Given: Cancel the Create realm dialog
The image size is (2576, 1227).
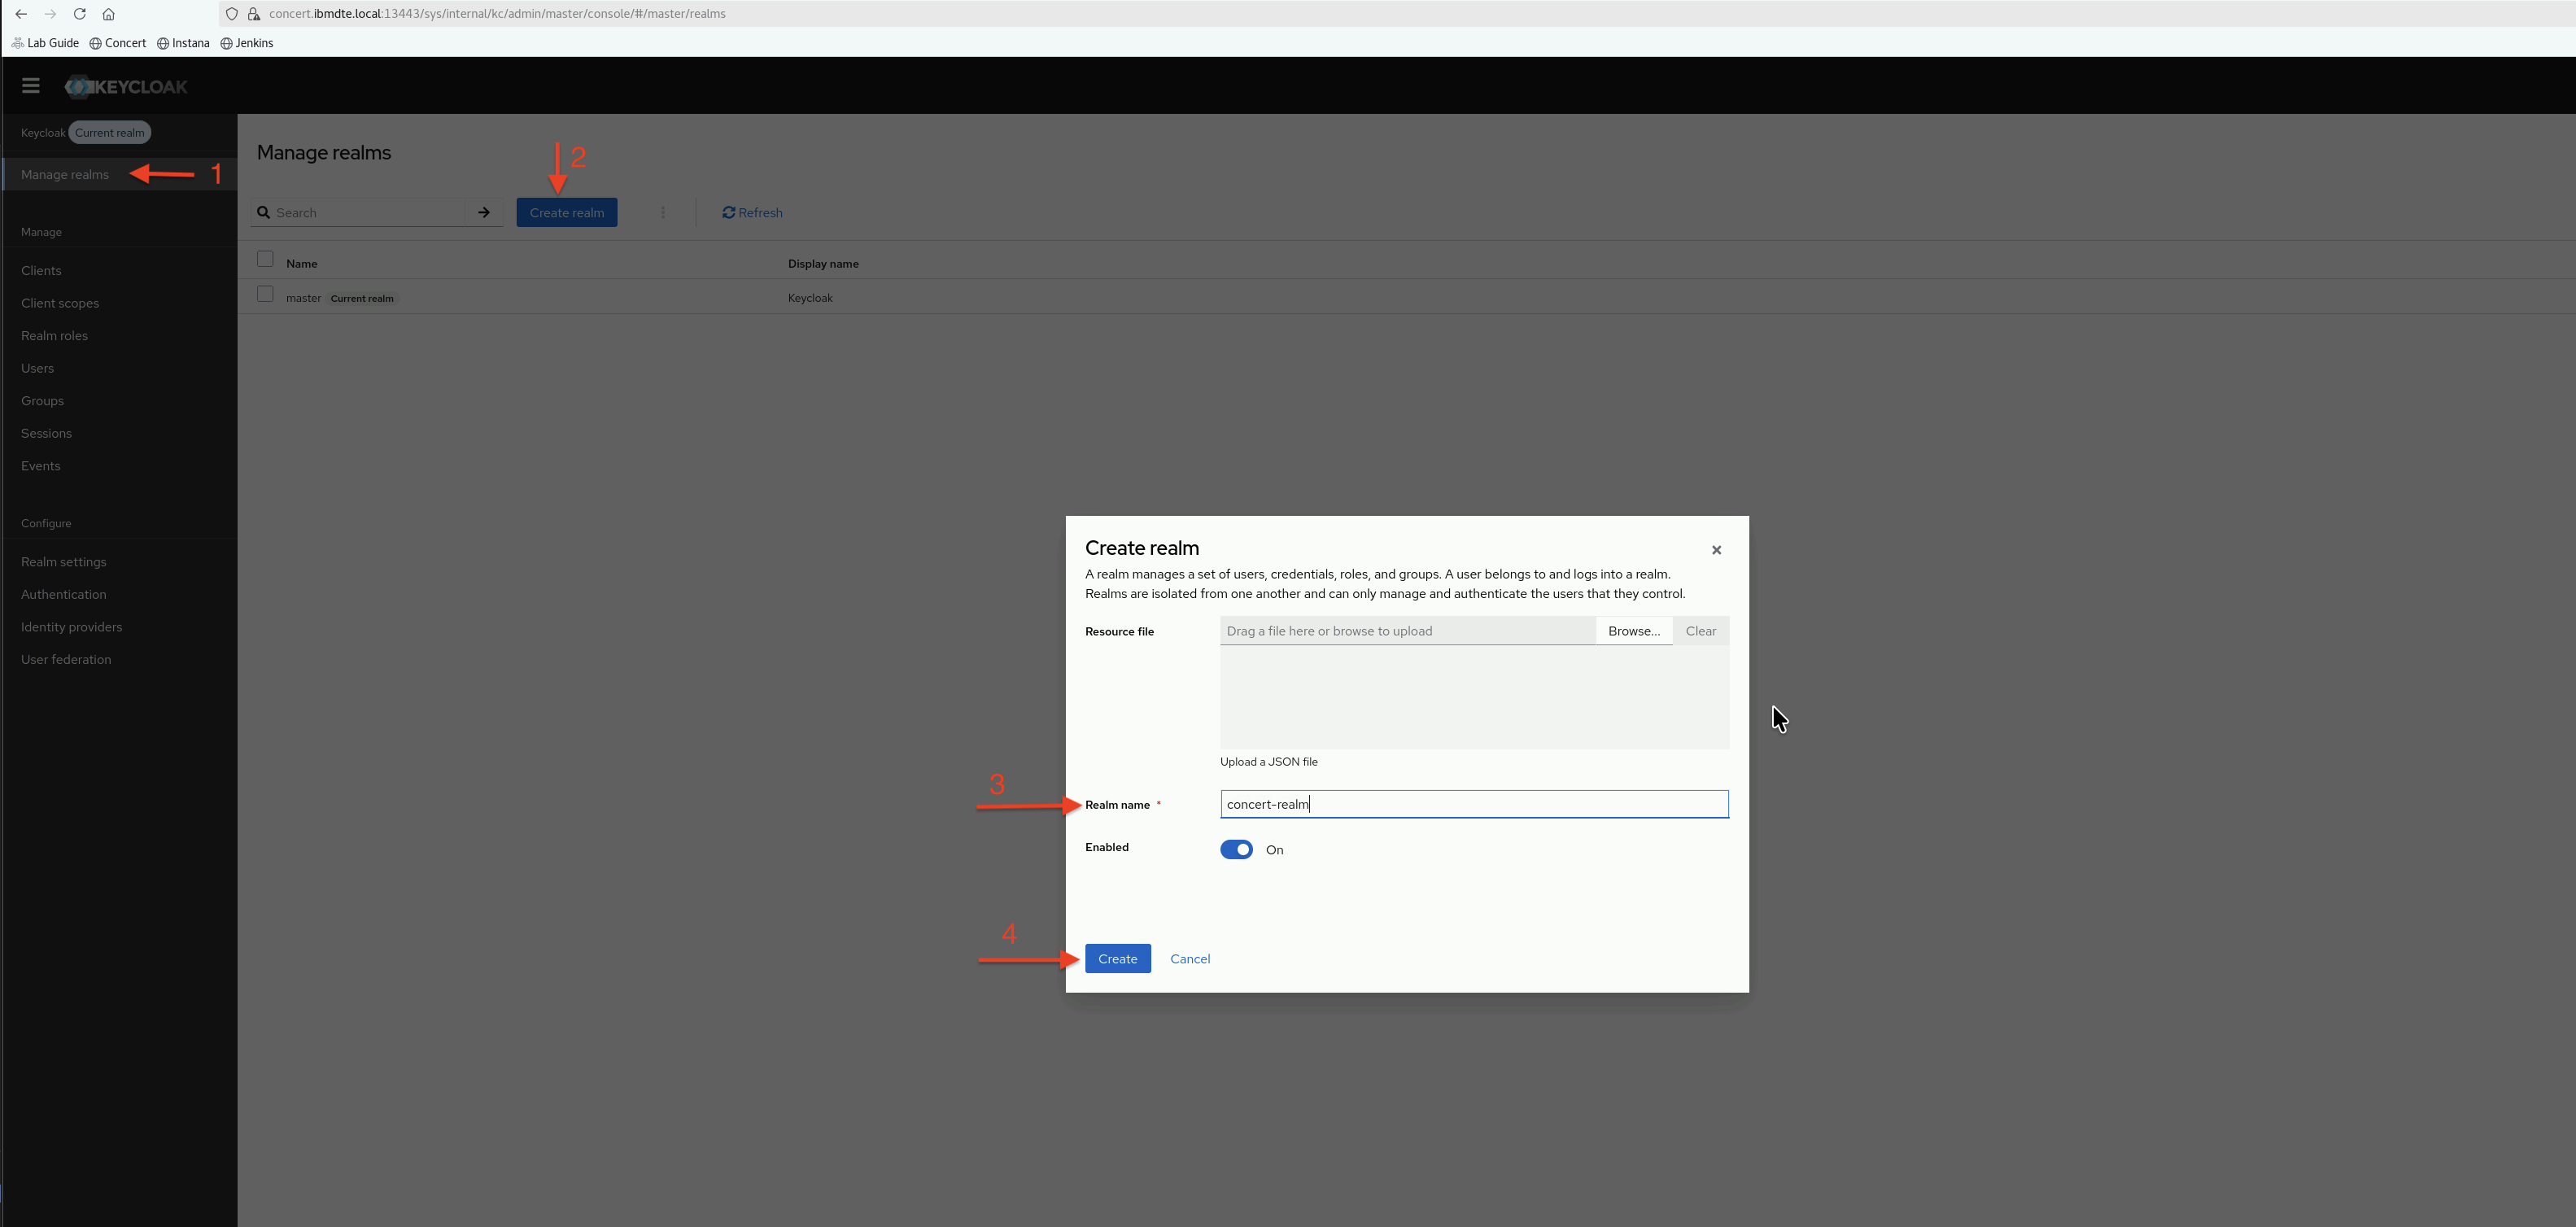Looking at the screenshot, I should tap(1190, 959).
